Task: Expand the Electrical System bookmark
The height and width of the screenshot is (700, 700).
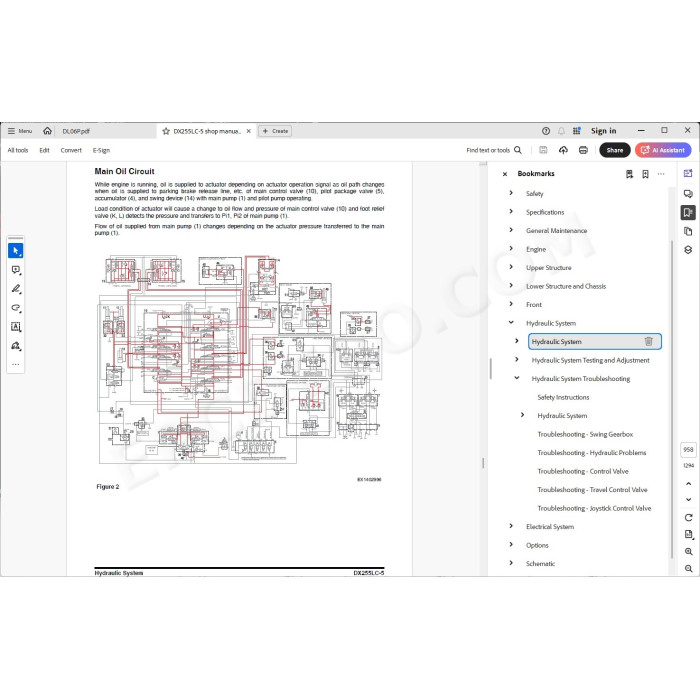Action: [x=511, y=526]
